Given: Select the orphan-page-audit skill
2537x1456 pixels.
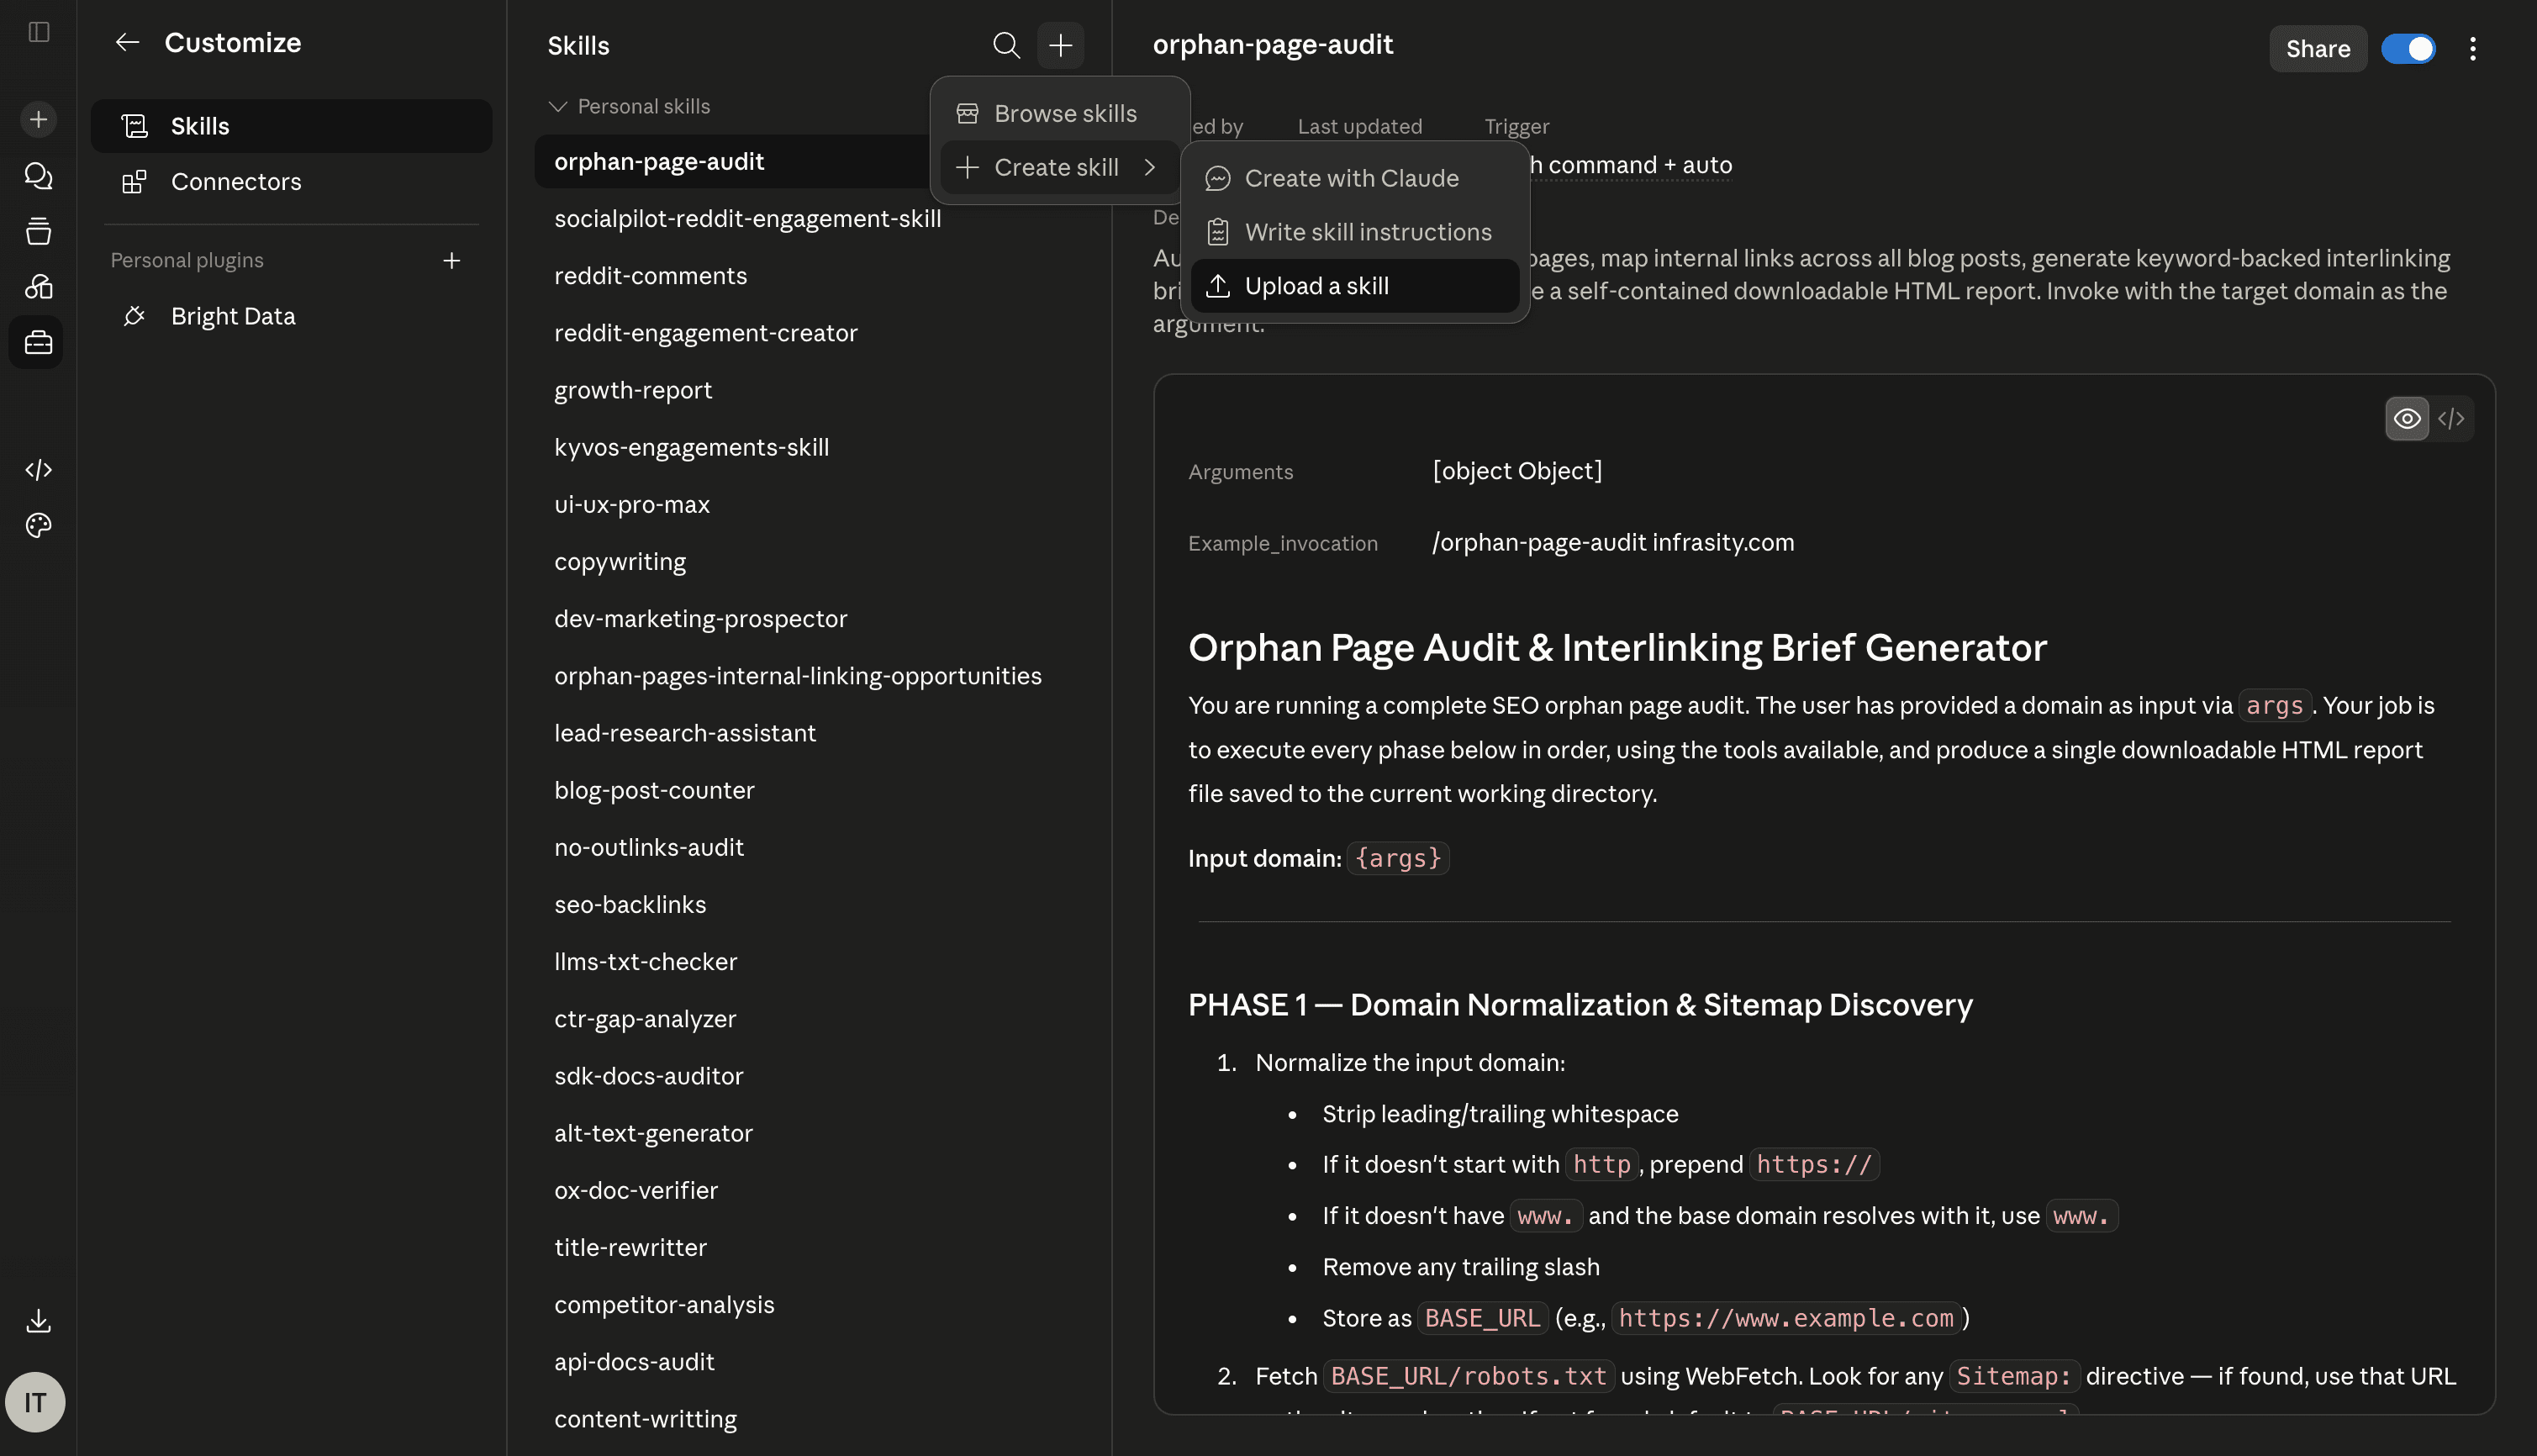Looking at the screenshot, I should 733,161.
